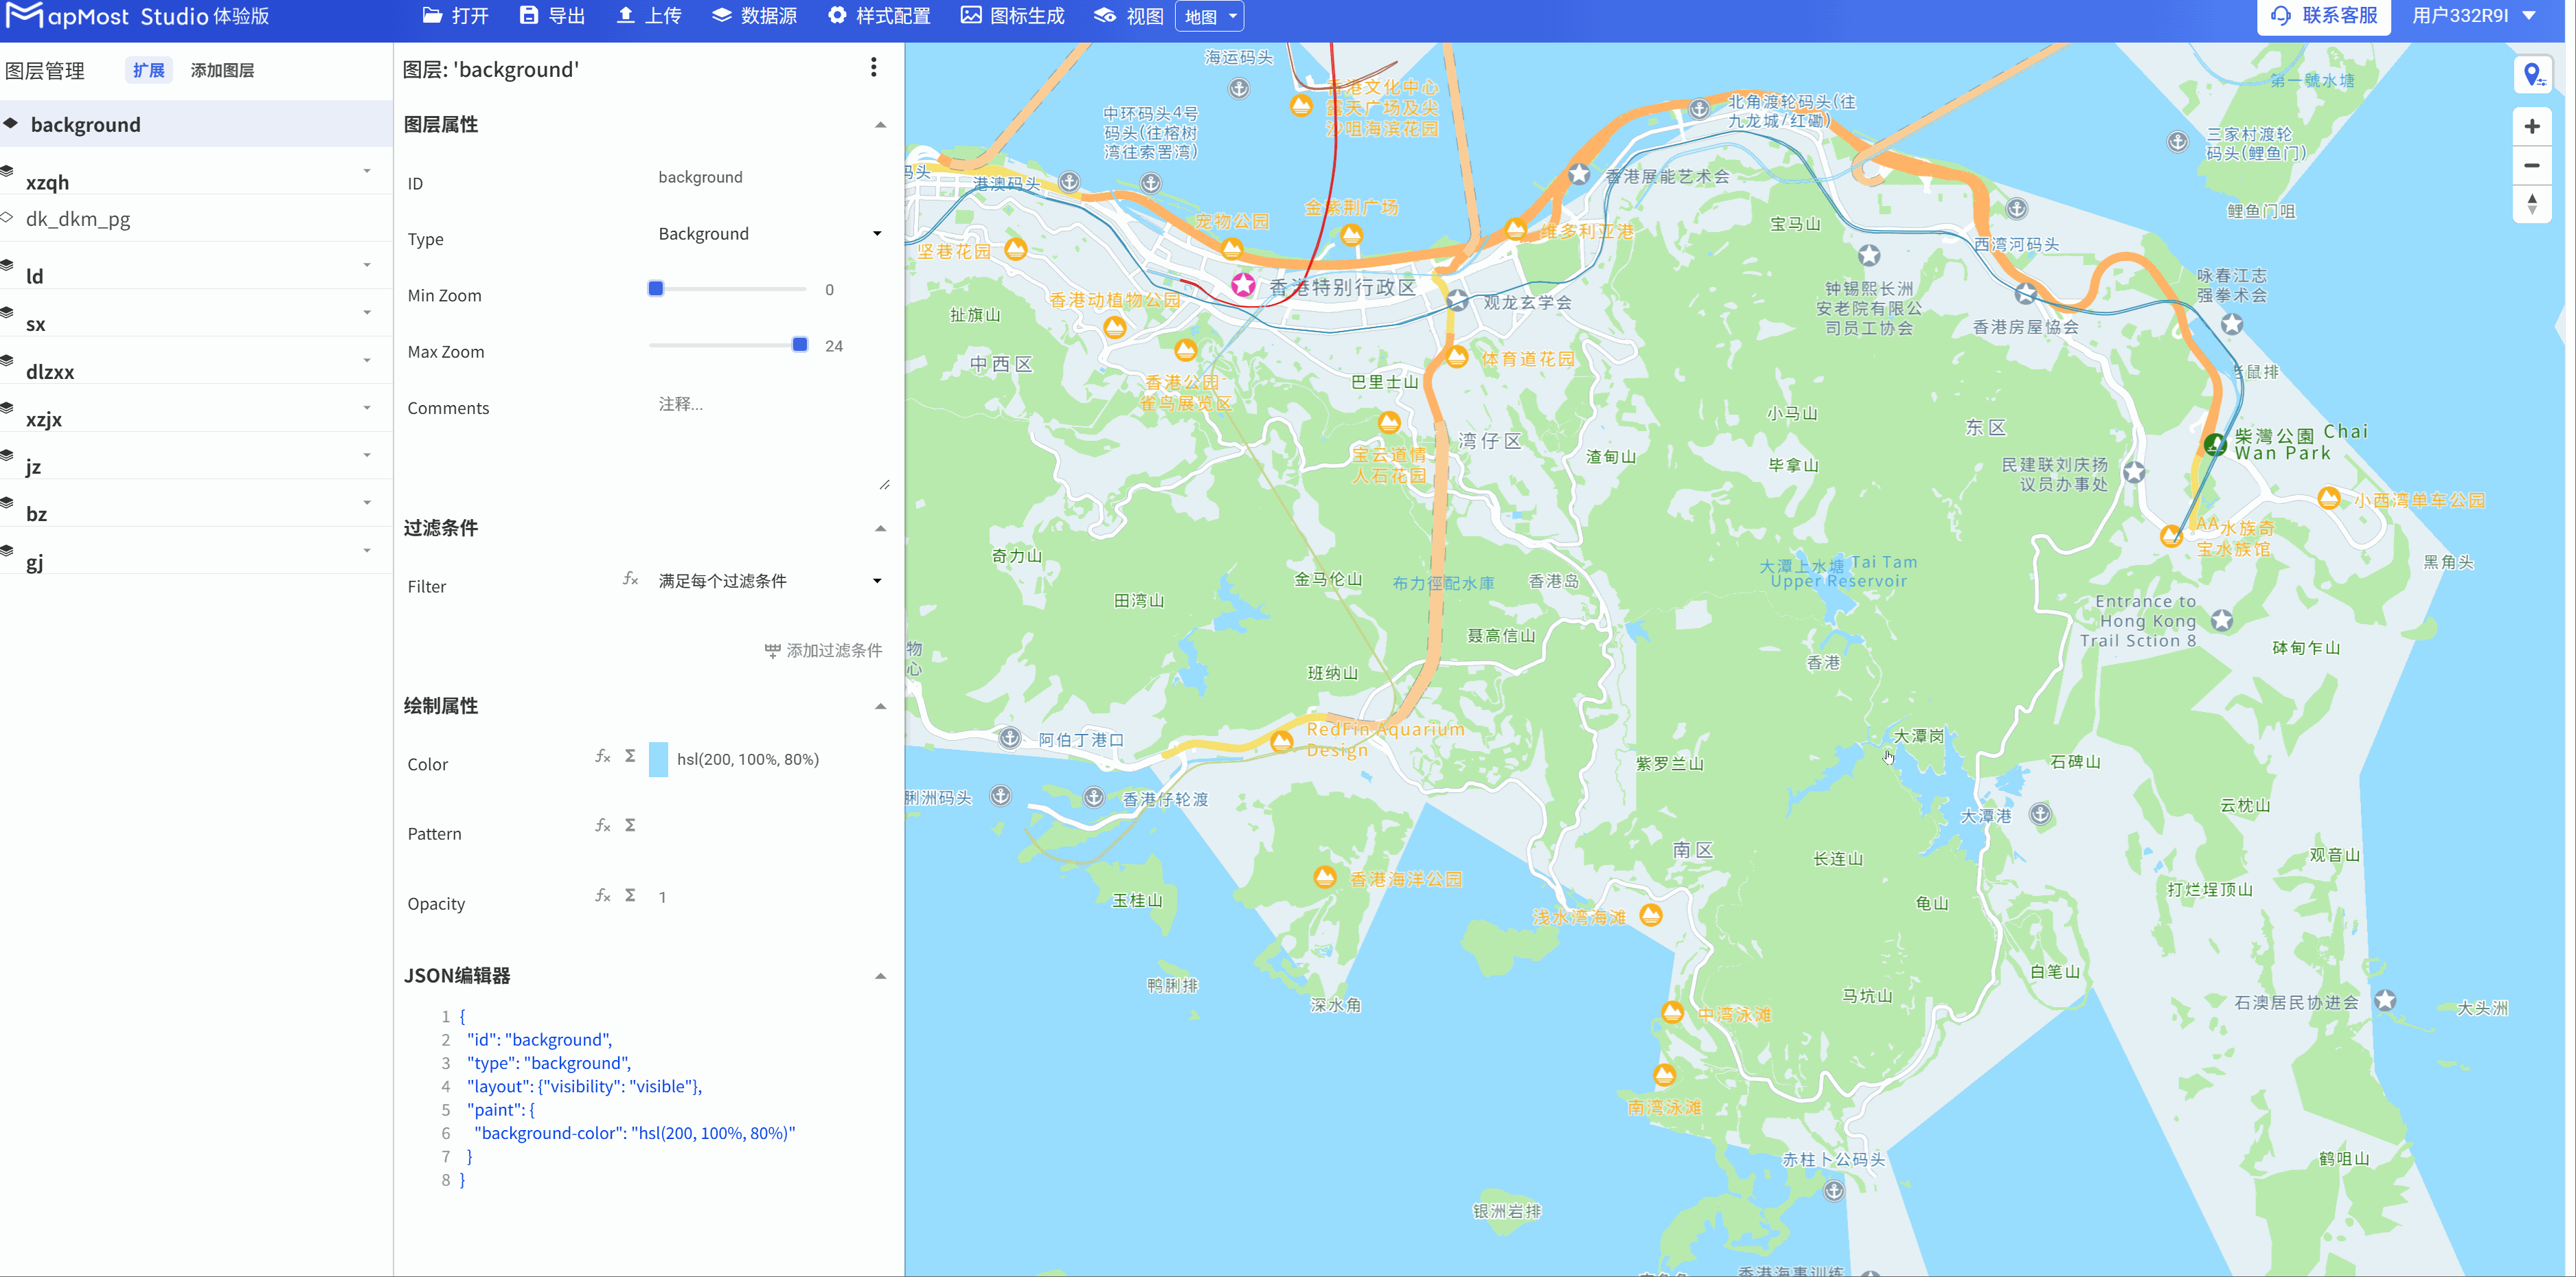
Task: Switch to the 添加图层 tab
Action: (x=222, y=70)
